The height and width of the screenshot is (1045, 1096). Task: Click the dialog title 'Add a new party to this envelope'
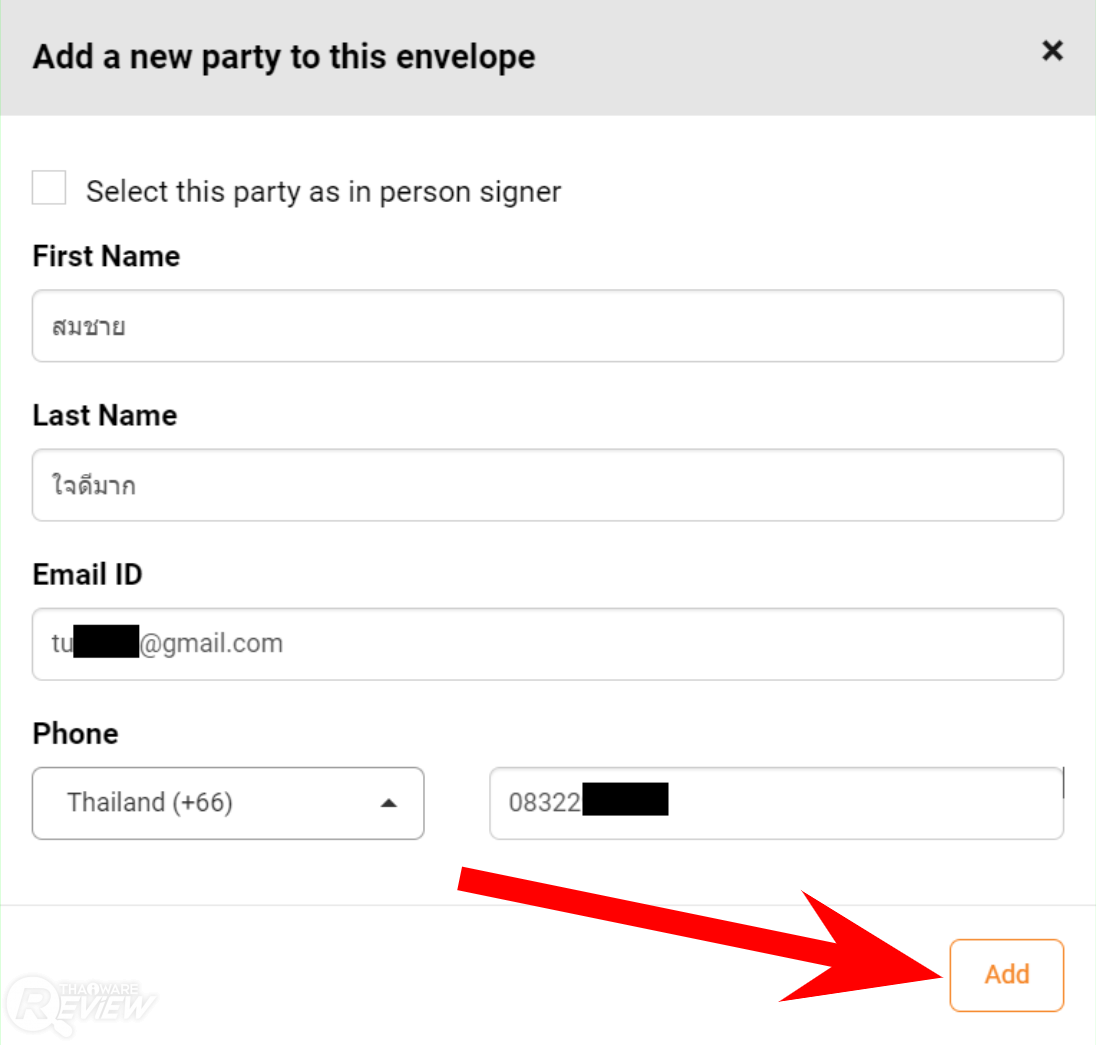[x=284, y=57]
